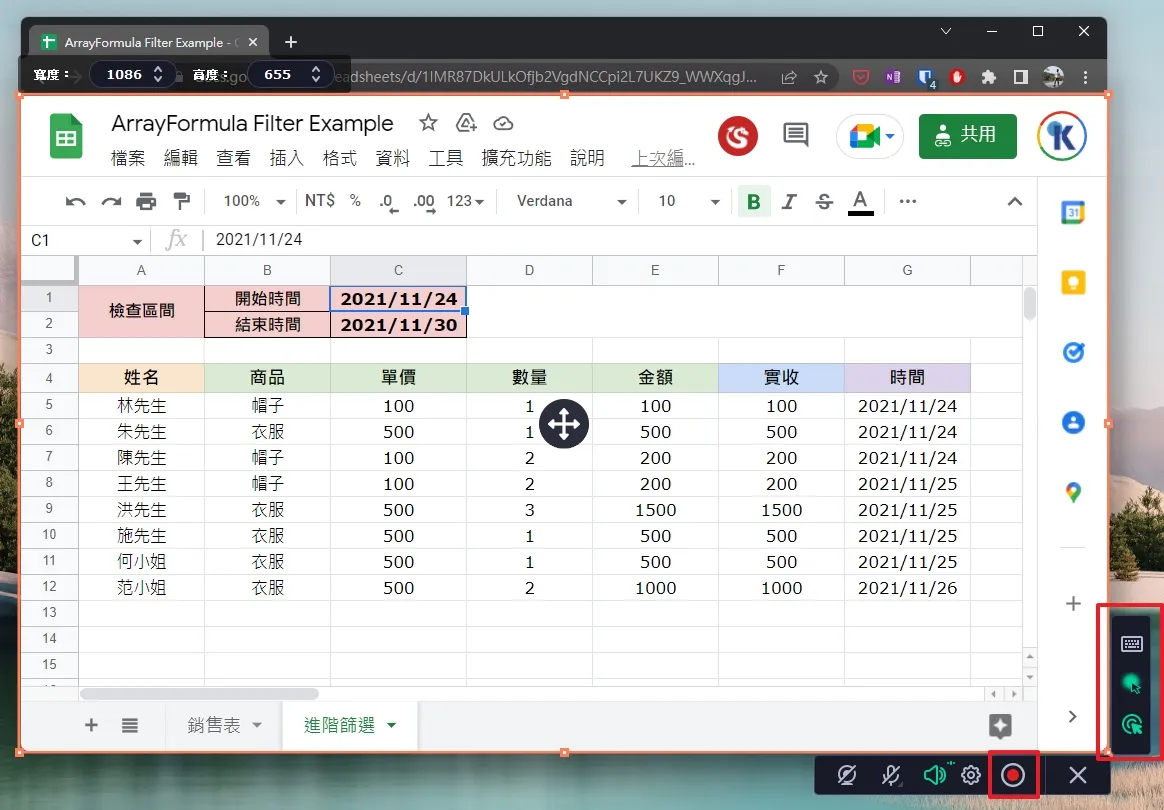Open Google Maps in the side panel
Image resolution: width=1164 pixels, height=810 pixels.
1073,492
